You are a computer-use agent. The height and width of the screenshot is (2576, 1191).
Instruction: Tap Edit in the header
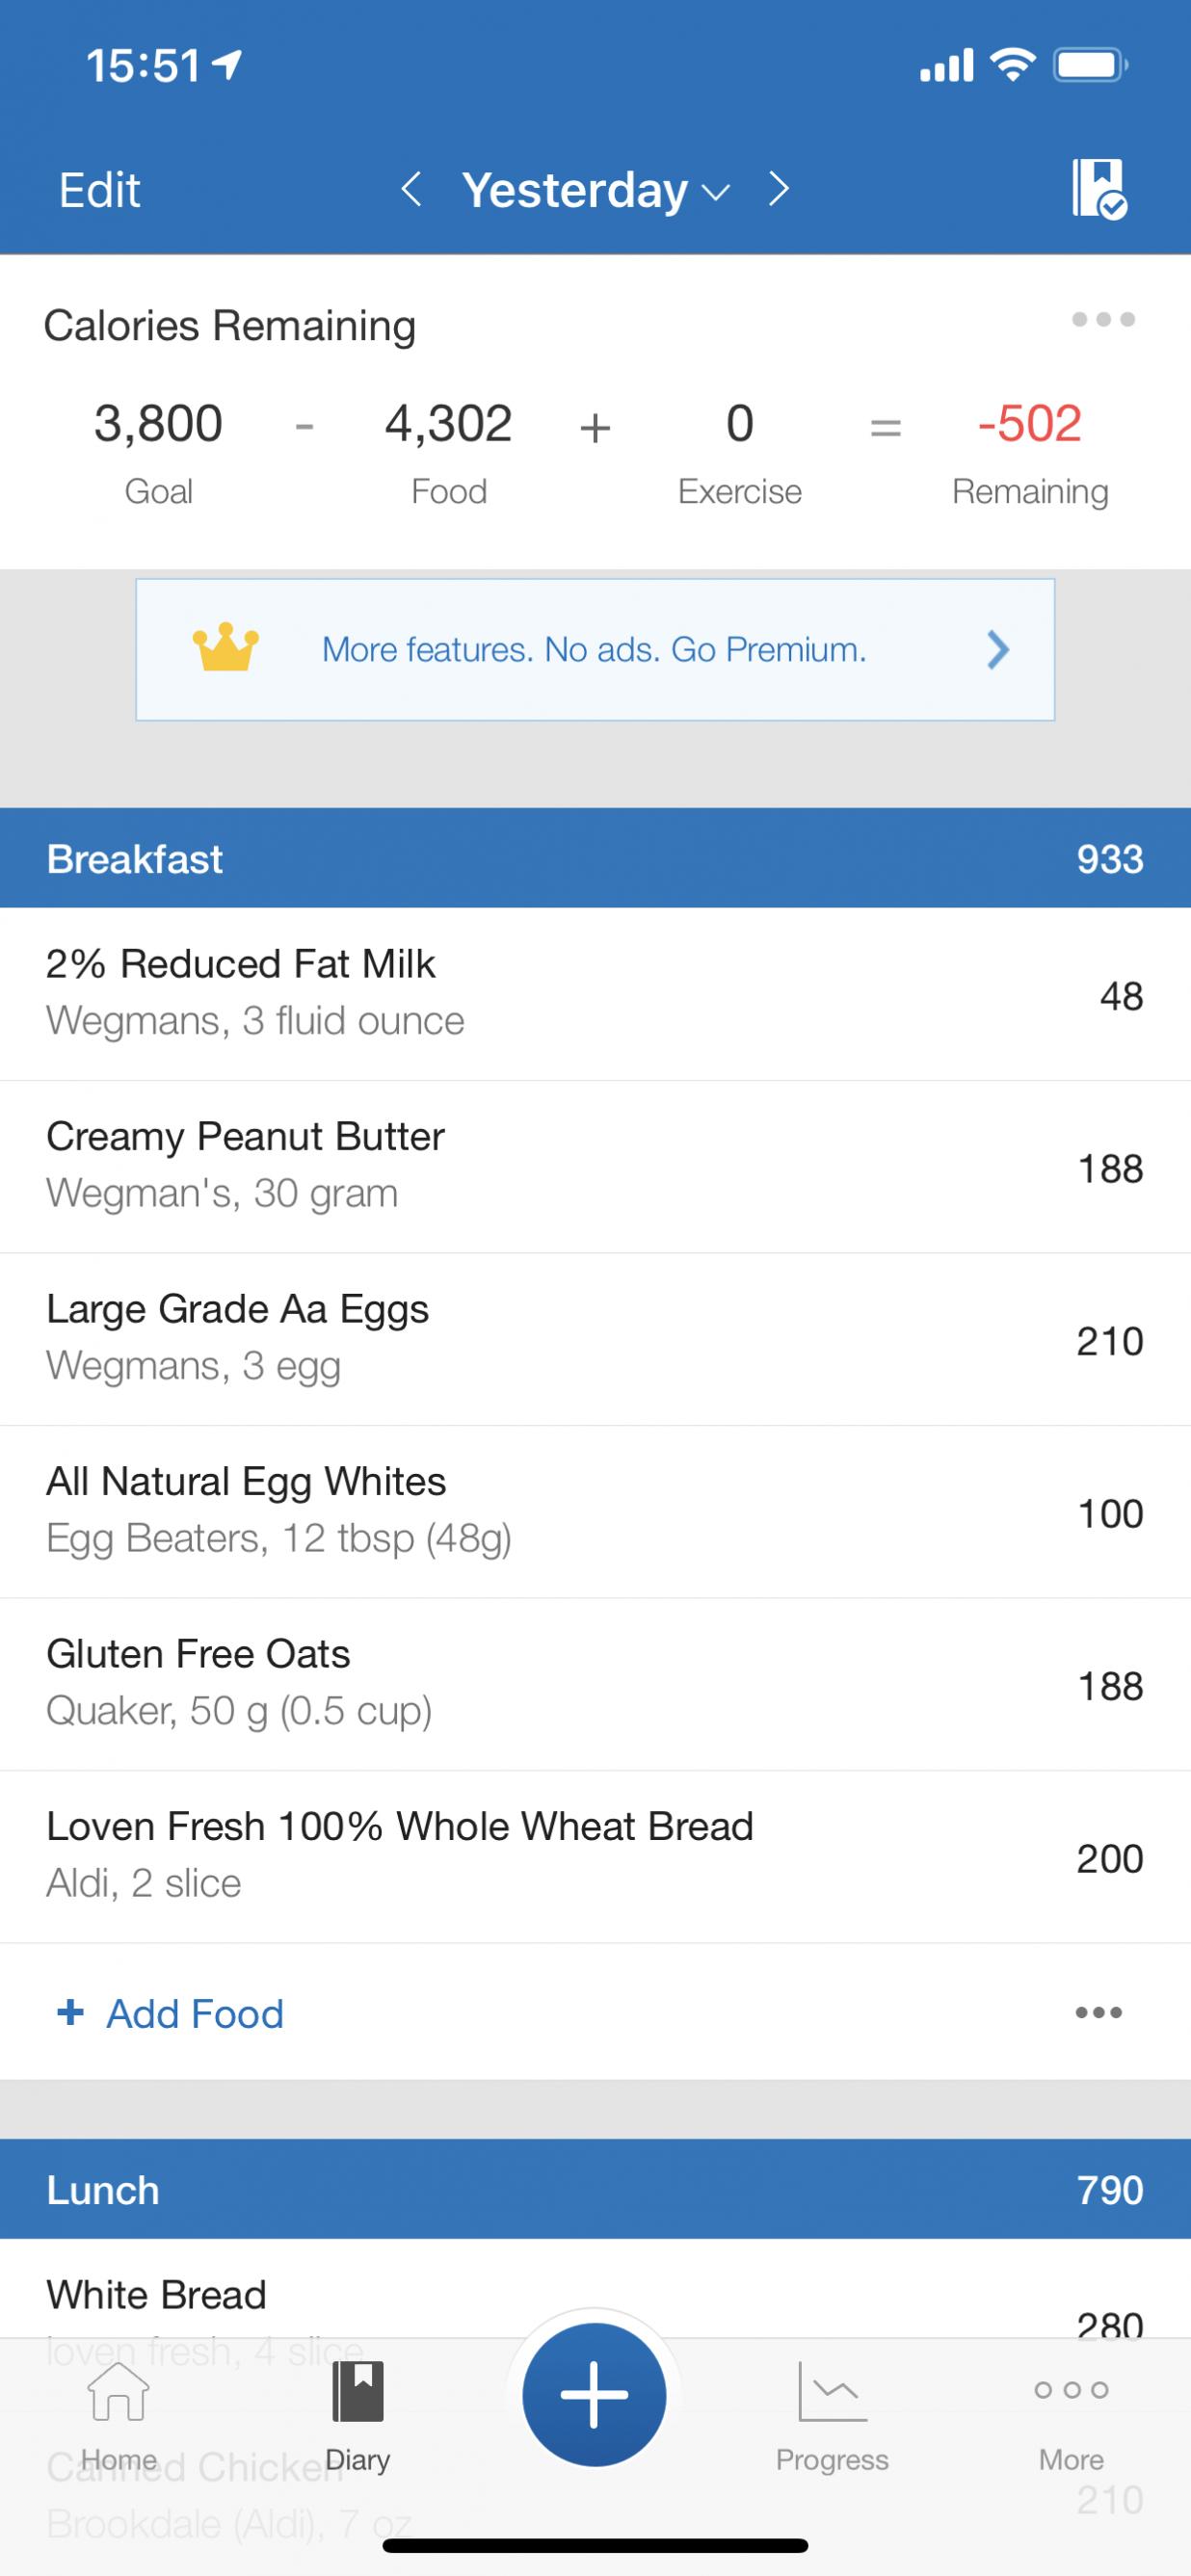[99, 190]
